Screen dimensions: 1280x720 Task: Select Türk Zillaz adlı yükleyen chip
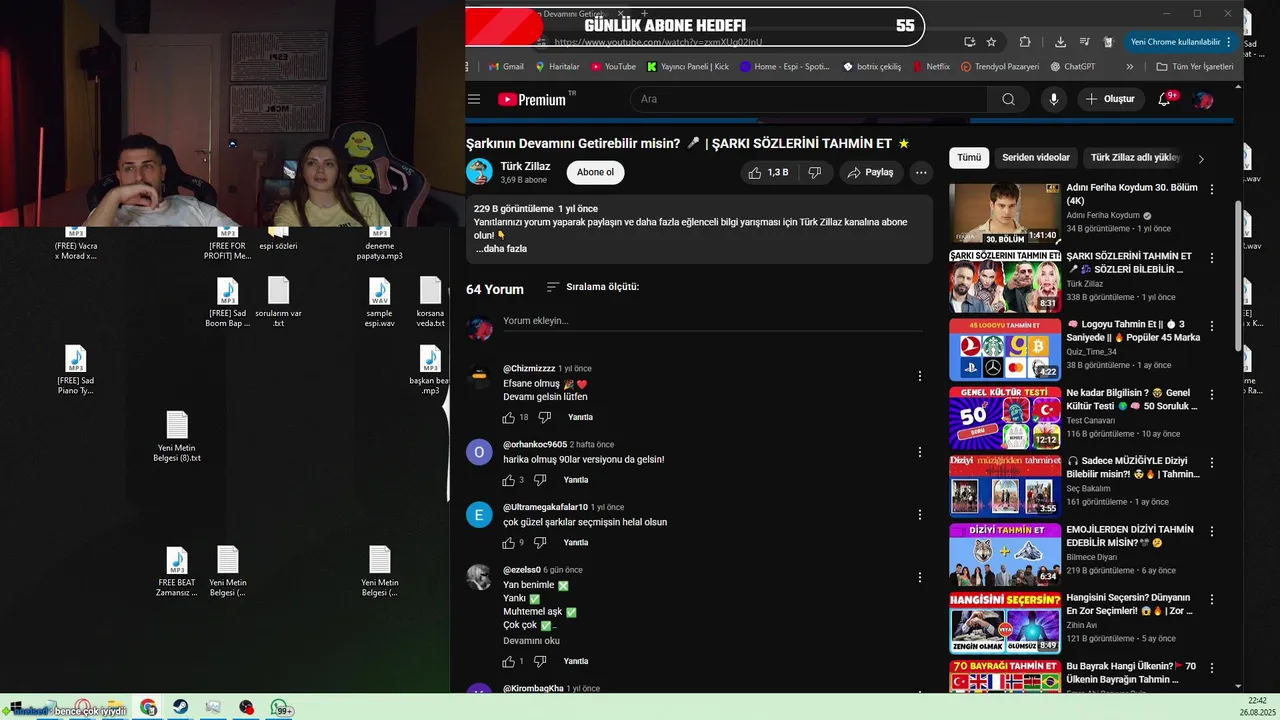click(1135, 157)
